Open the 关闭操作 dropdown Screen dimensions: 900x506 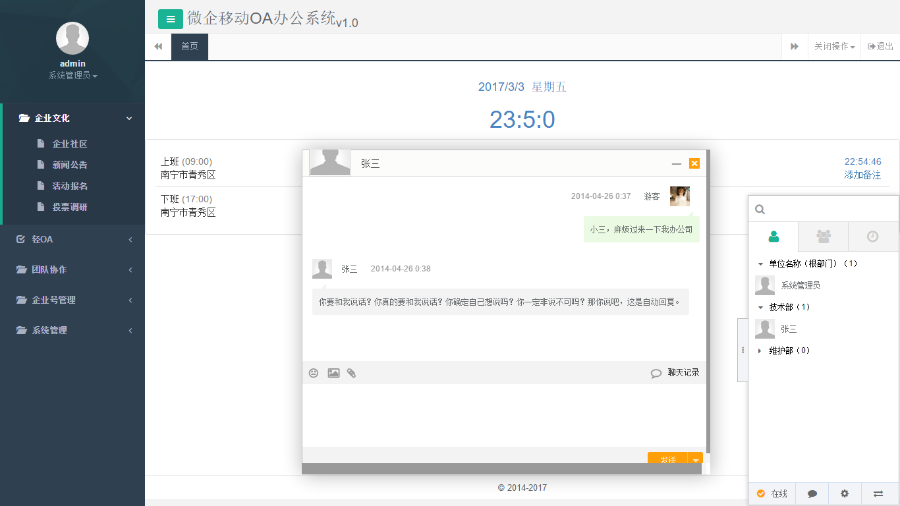coord(834,46)
